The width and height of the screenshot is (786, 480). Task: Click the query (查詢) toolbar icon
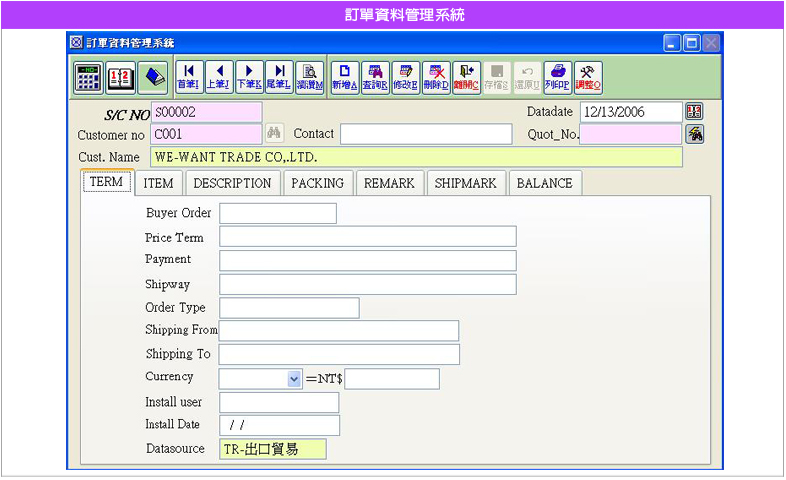coord(375,77)
